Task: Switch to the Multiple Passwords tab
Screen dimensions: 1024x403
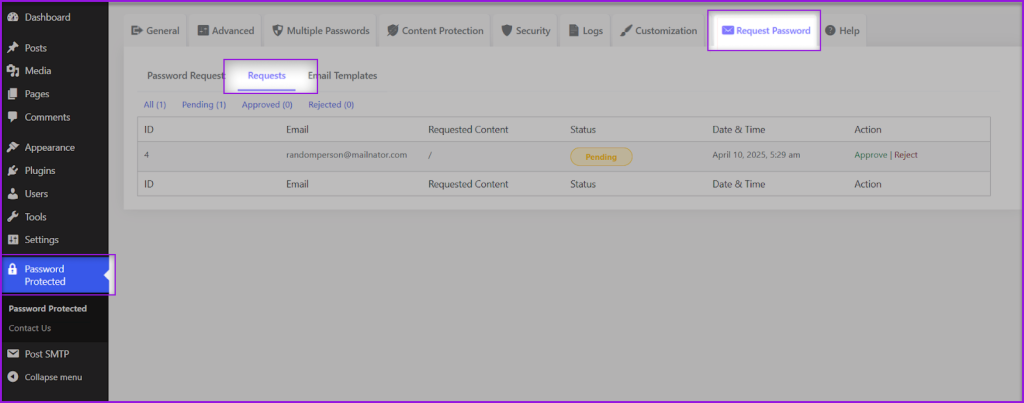Action: coord(320,31)
